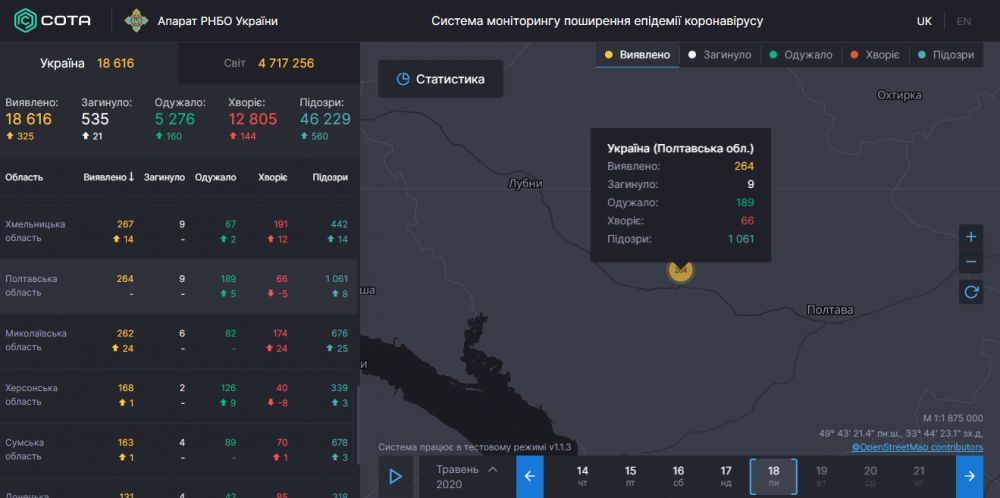Zoom out the map with minus

(x=971, y=261)
